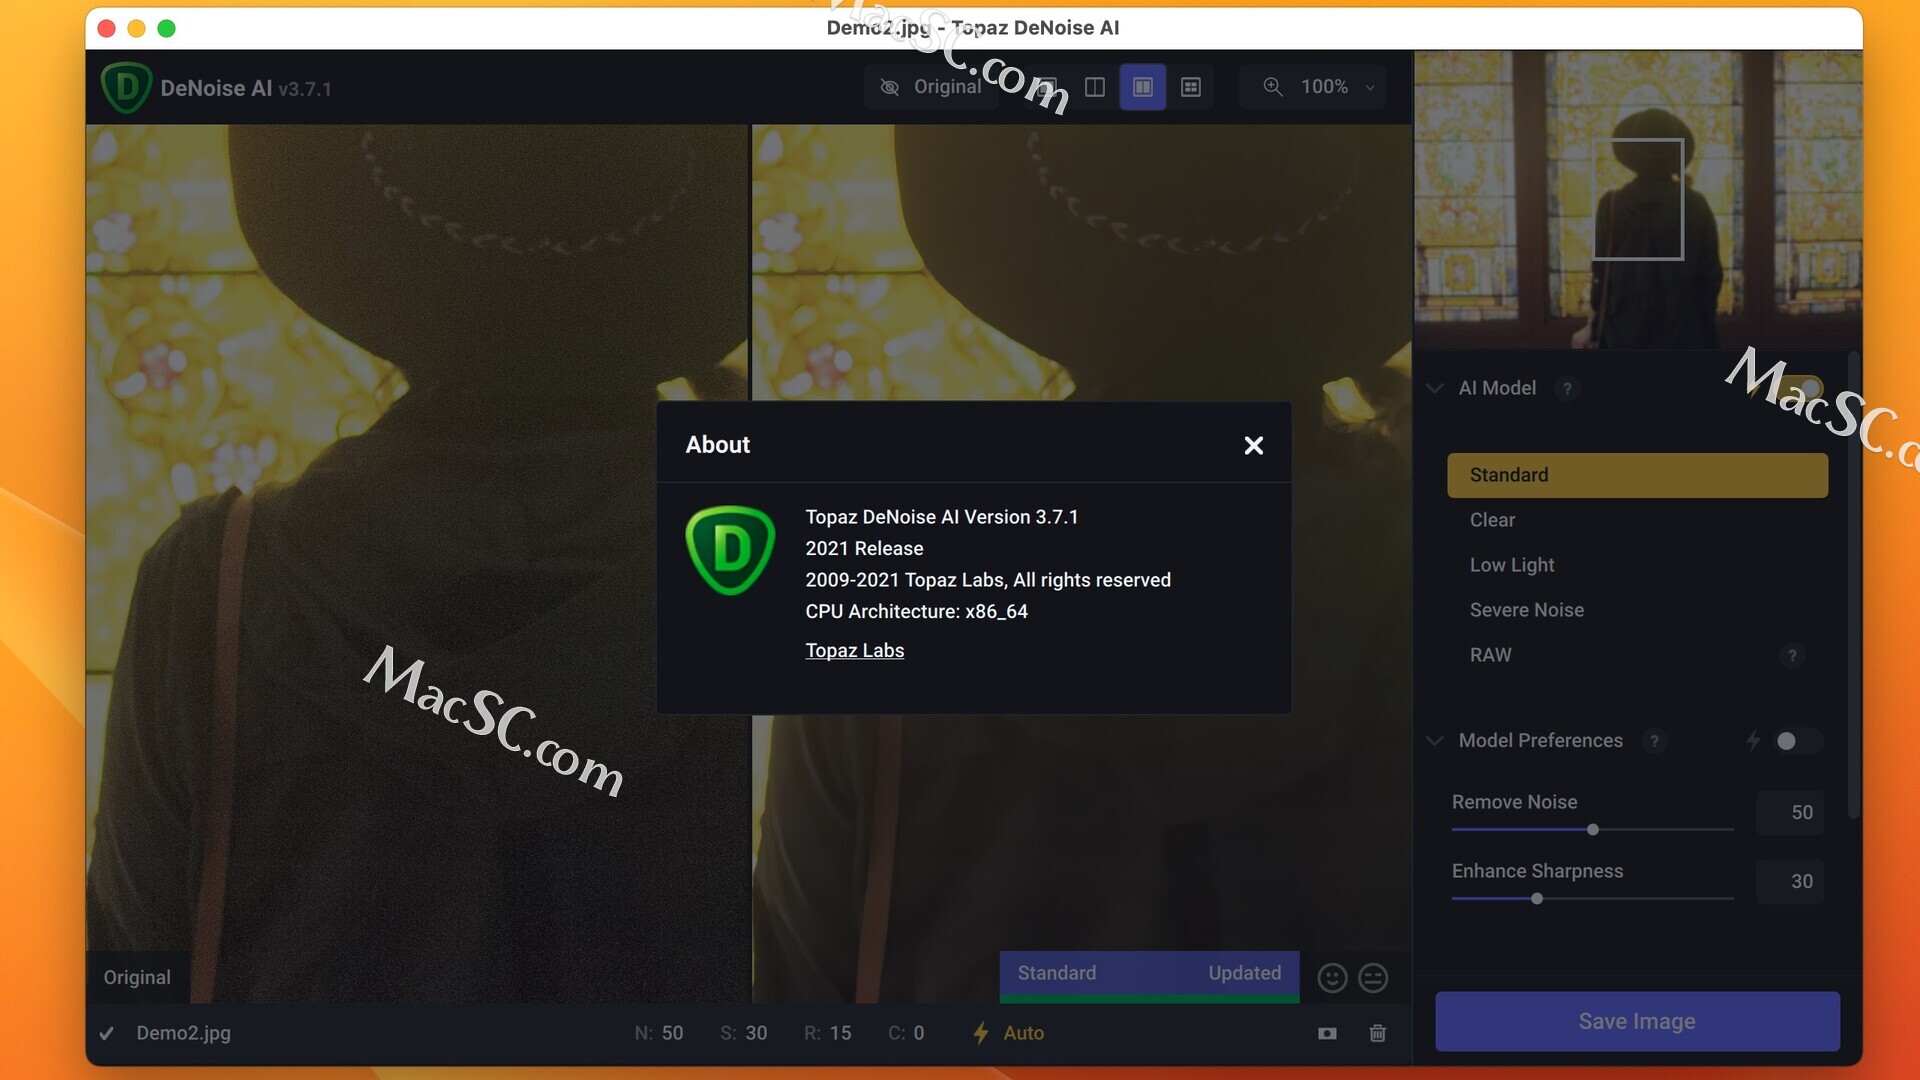Click the R: 15 value in file bar
The height and width of the screenshot is (1080, 1920).
828,1033
